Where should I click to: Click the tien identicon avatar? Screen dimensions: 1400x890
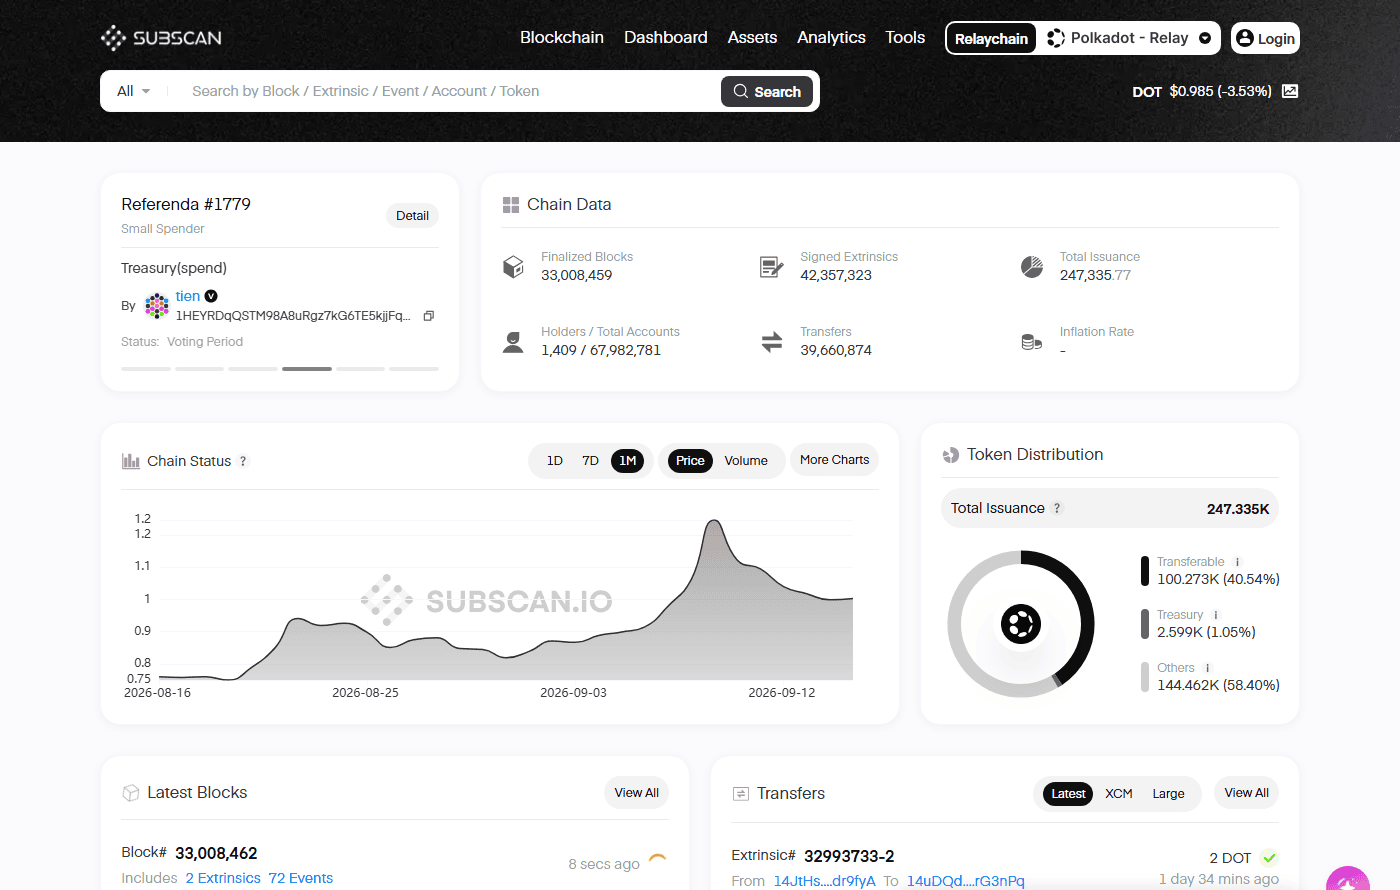click(x=157, y=306)
